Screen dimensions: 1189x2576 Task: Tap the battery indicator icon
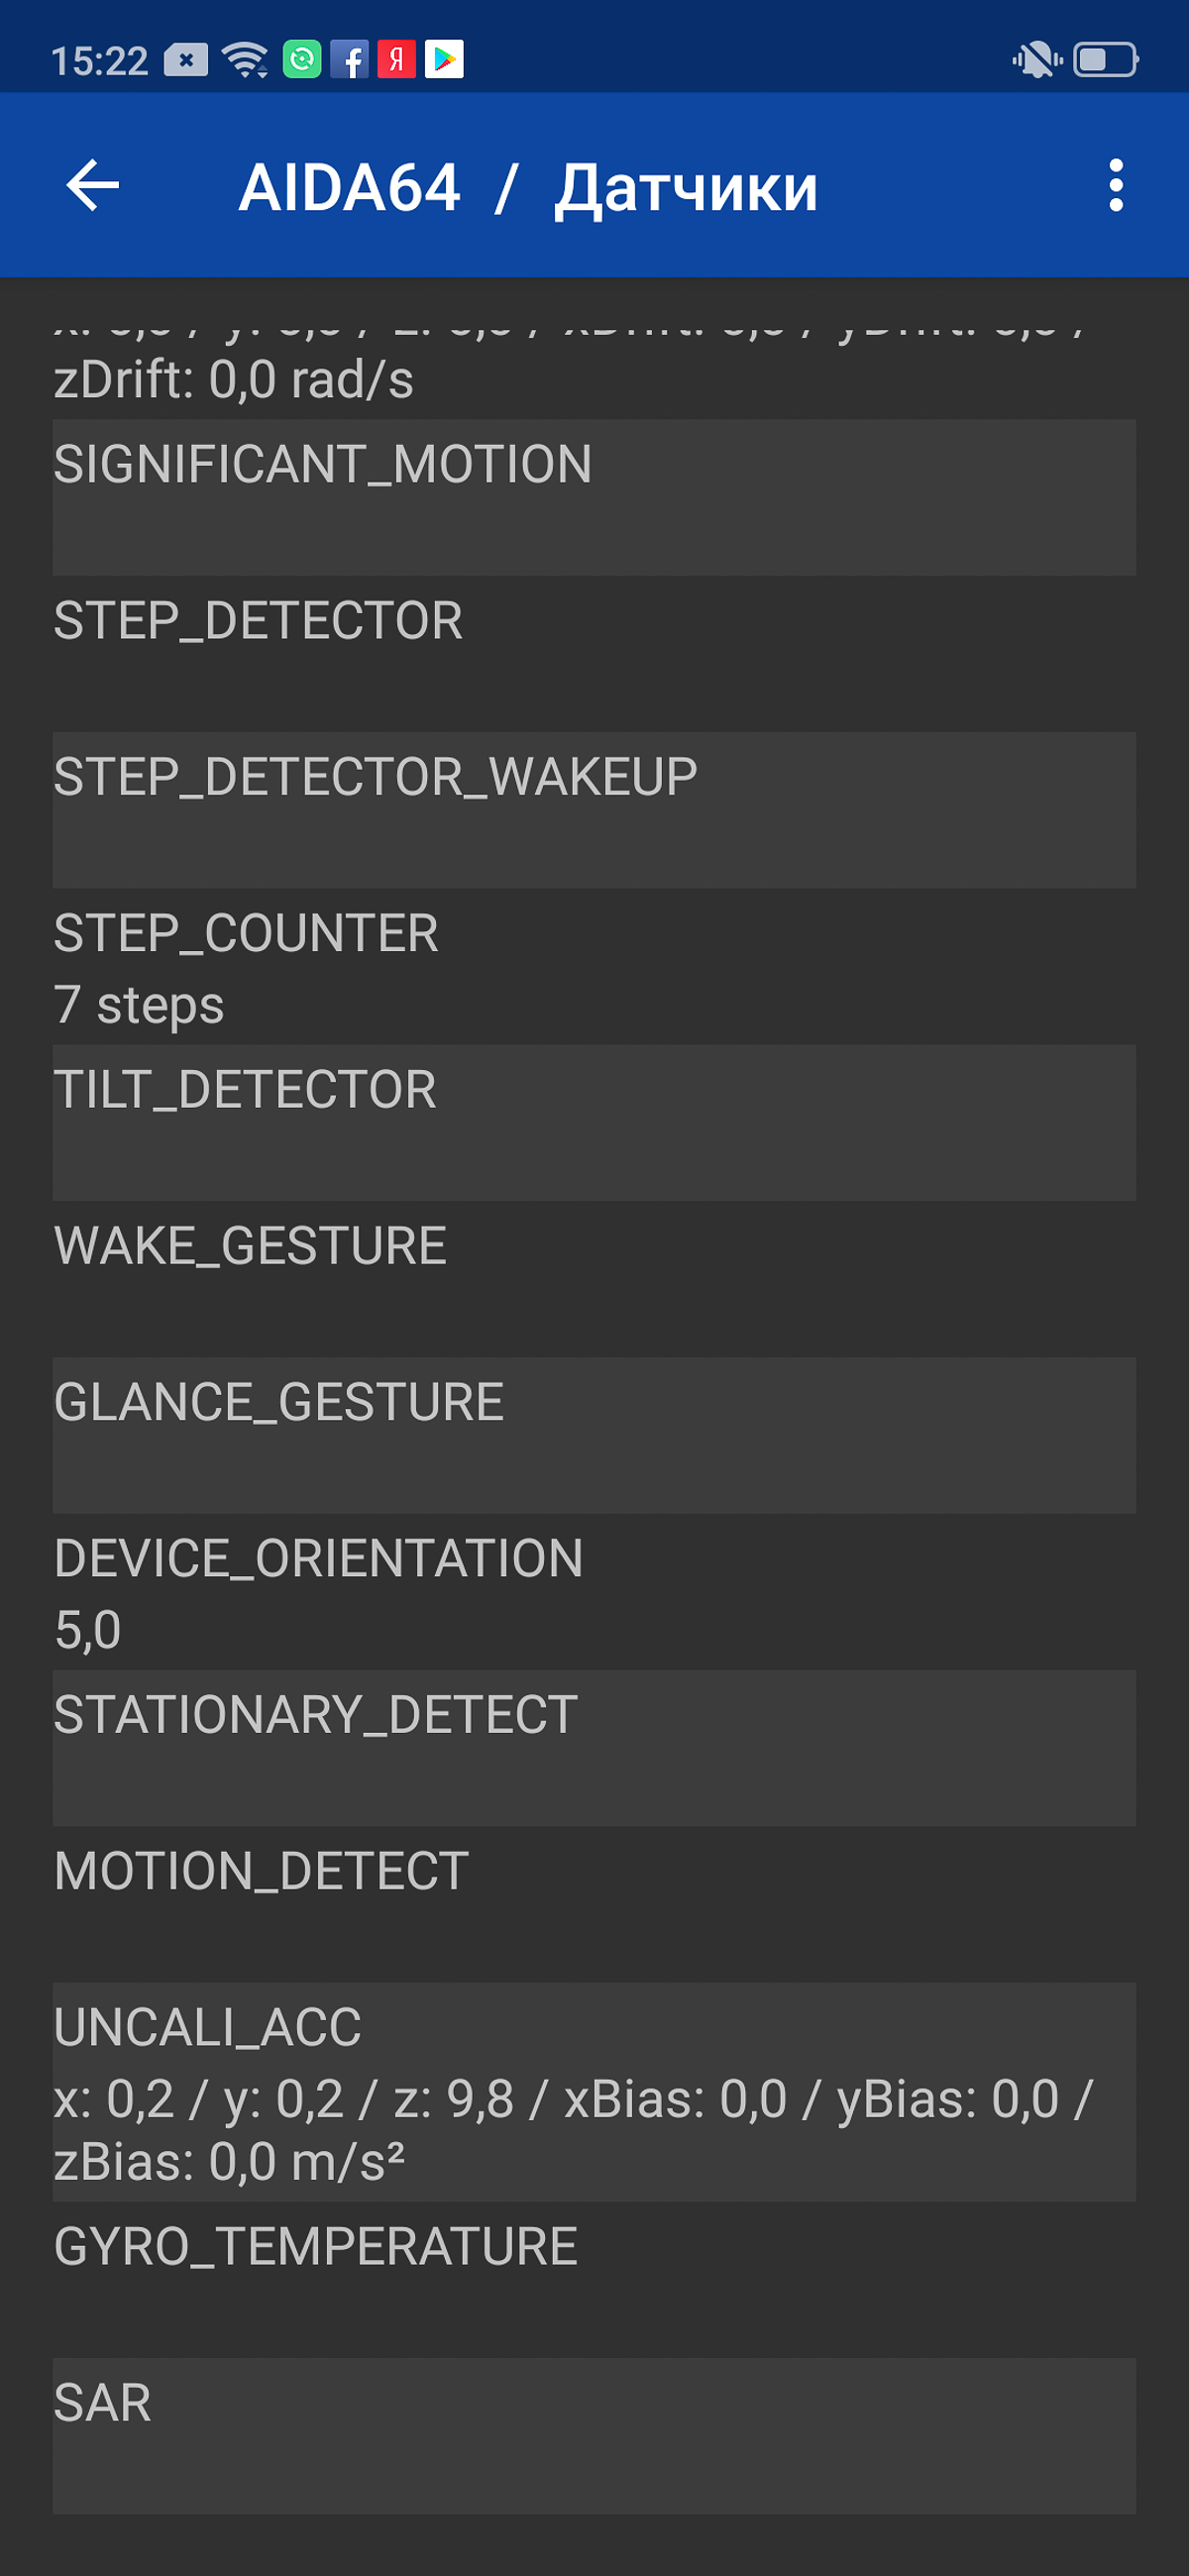coord(1106,60)
